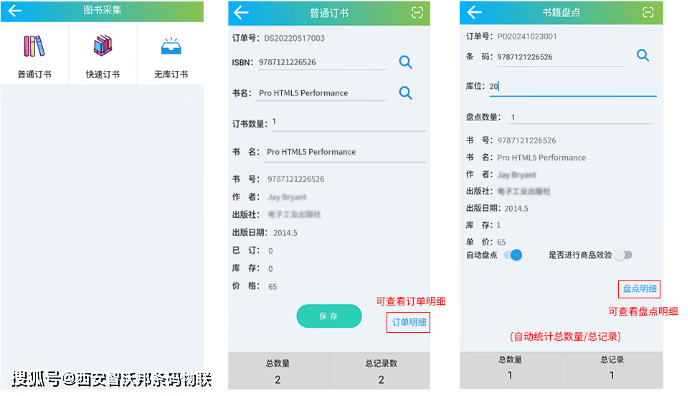The image size is (688, 396).
Task: Select 快速订书 label in 图书采集
Action: tap(103, 74)
